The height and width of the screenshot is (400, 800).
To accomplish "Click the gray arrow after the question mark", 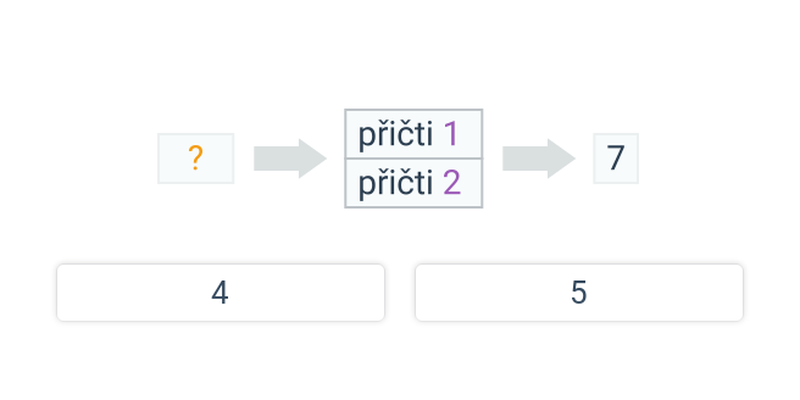I will [x=290, y=159].
